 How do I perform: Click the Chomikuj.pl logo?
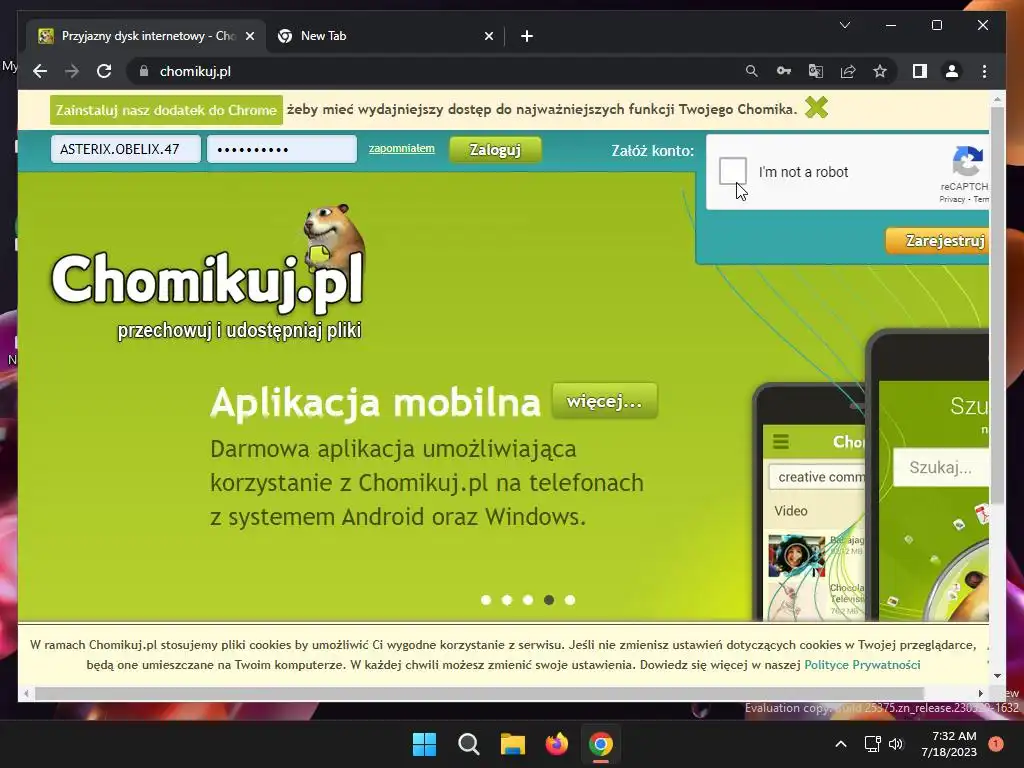click(208, 274)
